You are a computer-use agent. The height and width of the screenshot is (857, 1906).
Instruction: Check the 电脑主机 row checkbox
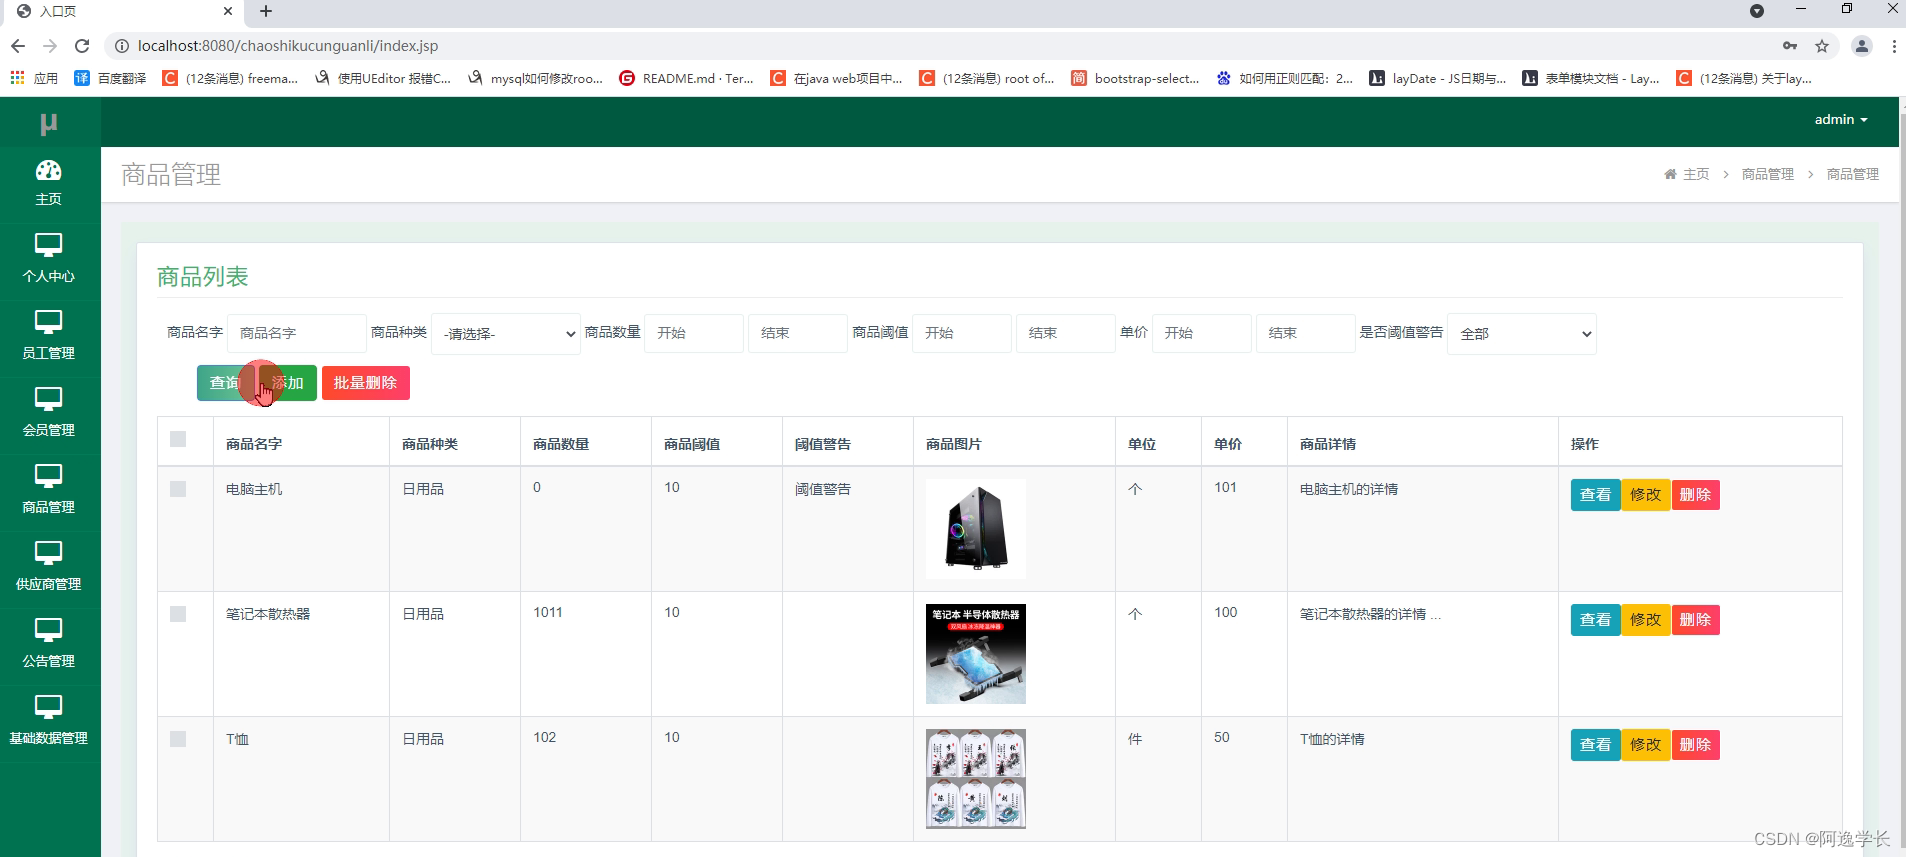(178, 489)
